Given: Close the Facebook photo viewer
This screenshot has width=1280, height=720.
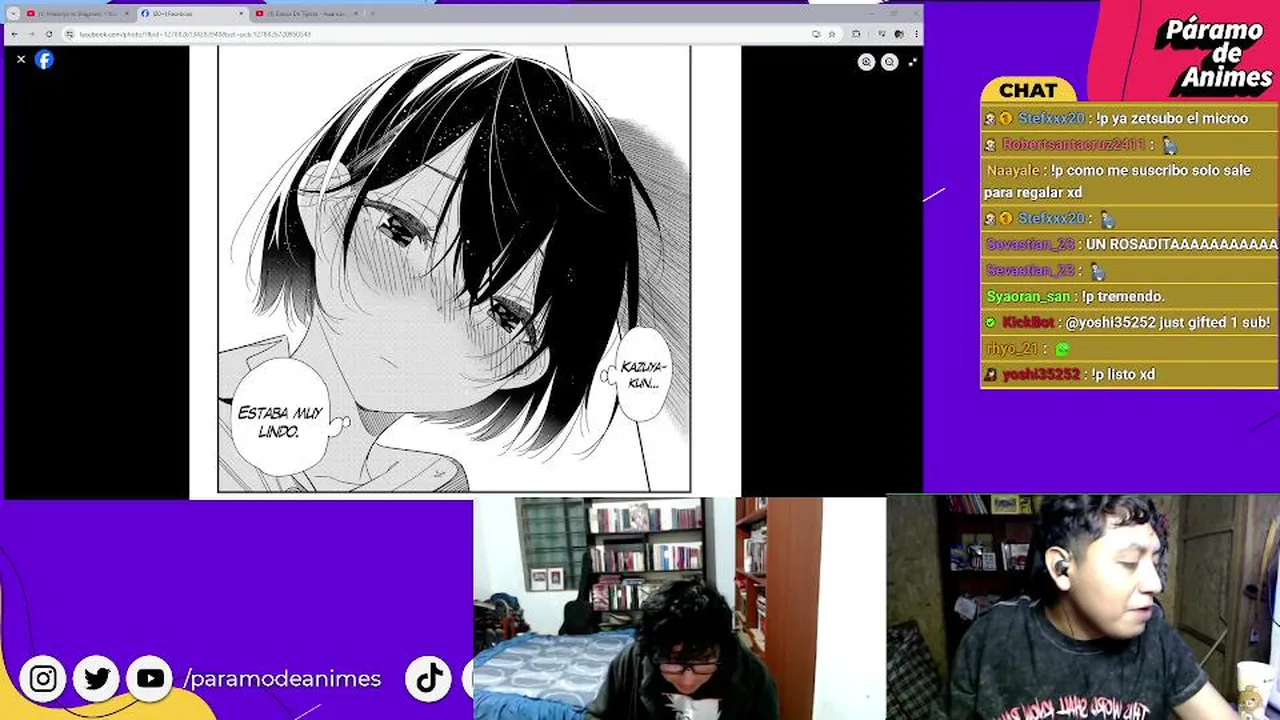Looking at the screenshot, I should [x=20, y=60].
